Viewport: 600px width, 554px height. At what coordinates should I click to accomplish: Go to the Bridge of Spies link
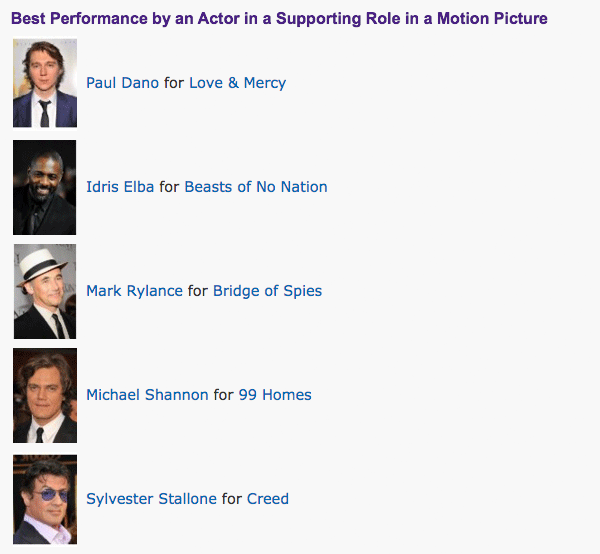pos(267,291)
